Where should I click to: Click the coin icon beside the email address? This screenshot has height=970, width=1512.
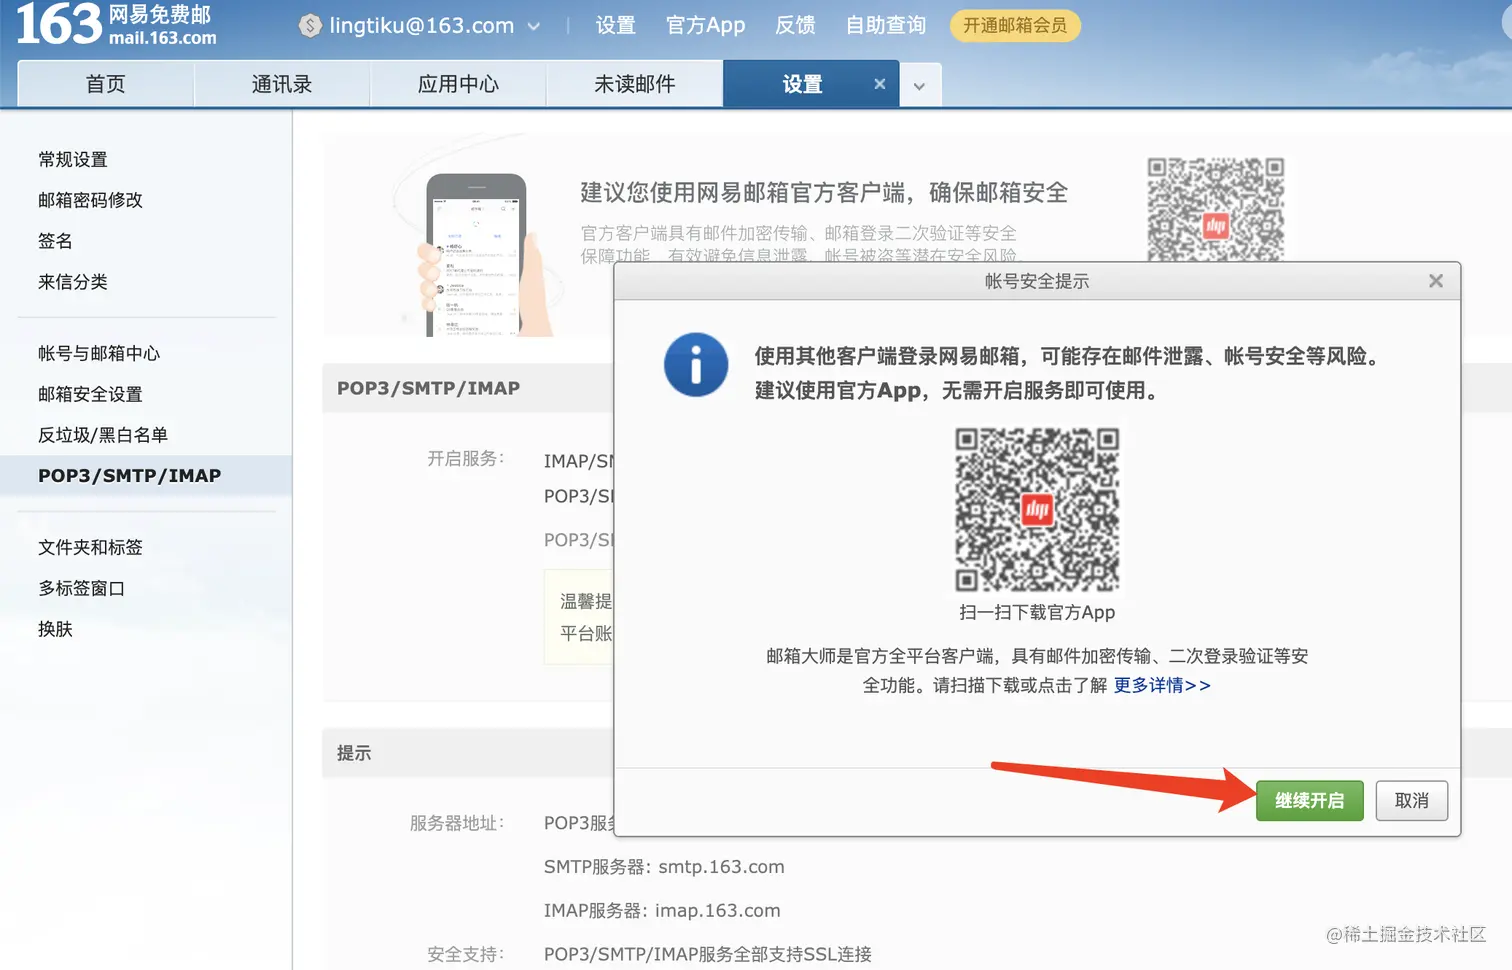coord(310,26)
